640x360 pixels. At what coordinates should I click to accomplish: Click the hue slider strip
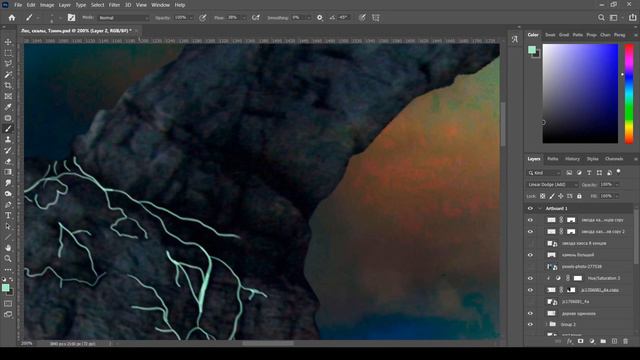(629, 94)
